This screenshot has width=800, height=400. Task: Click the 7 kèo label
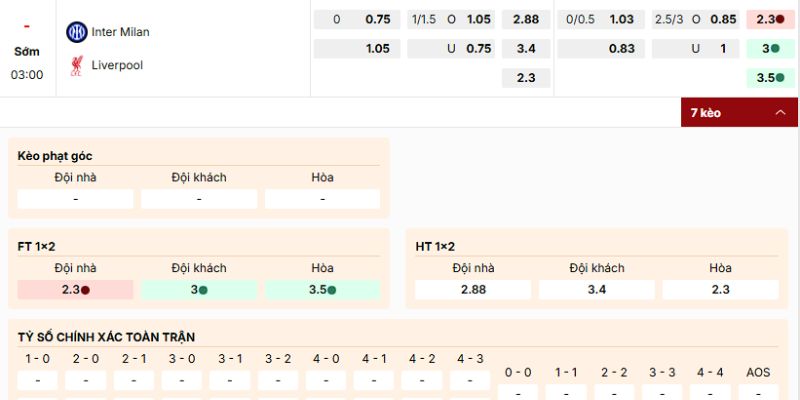(705, 113)
